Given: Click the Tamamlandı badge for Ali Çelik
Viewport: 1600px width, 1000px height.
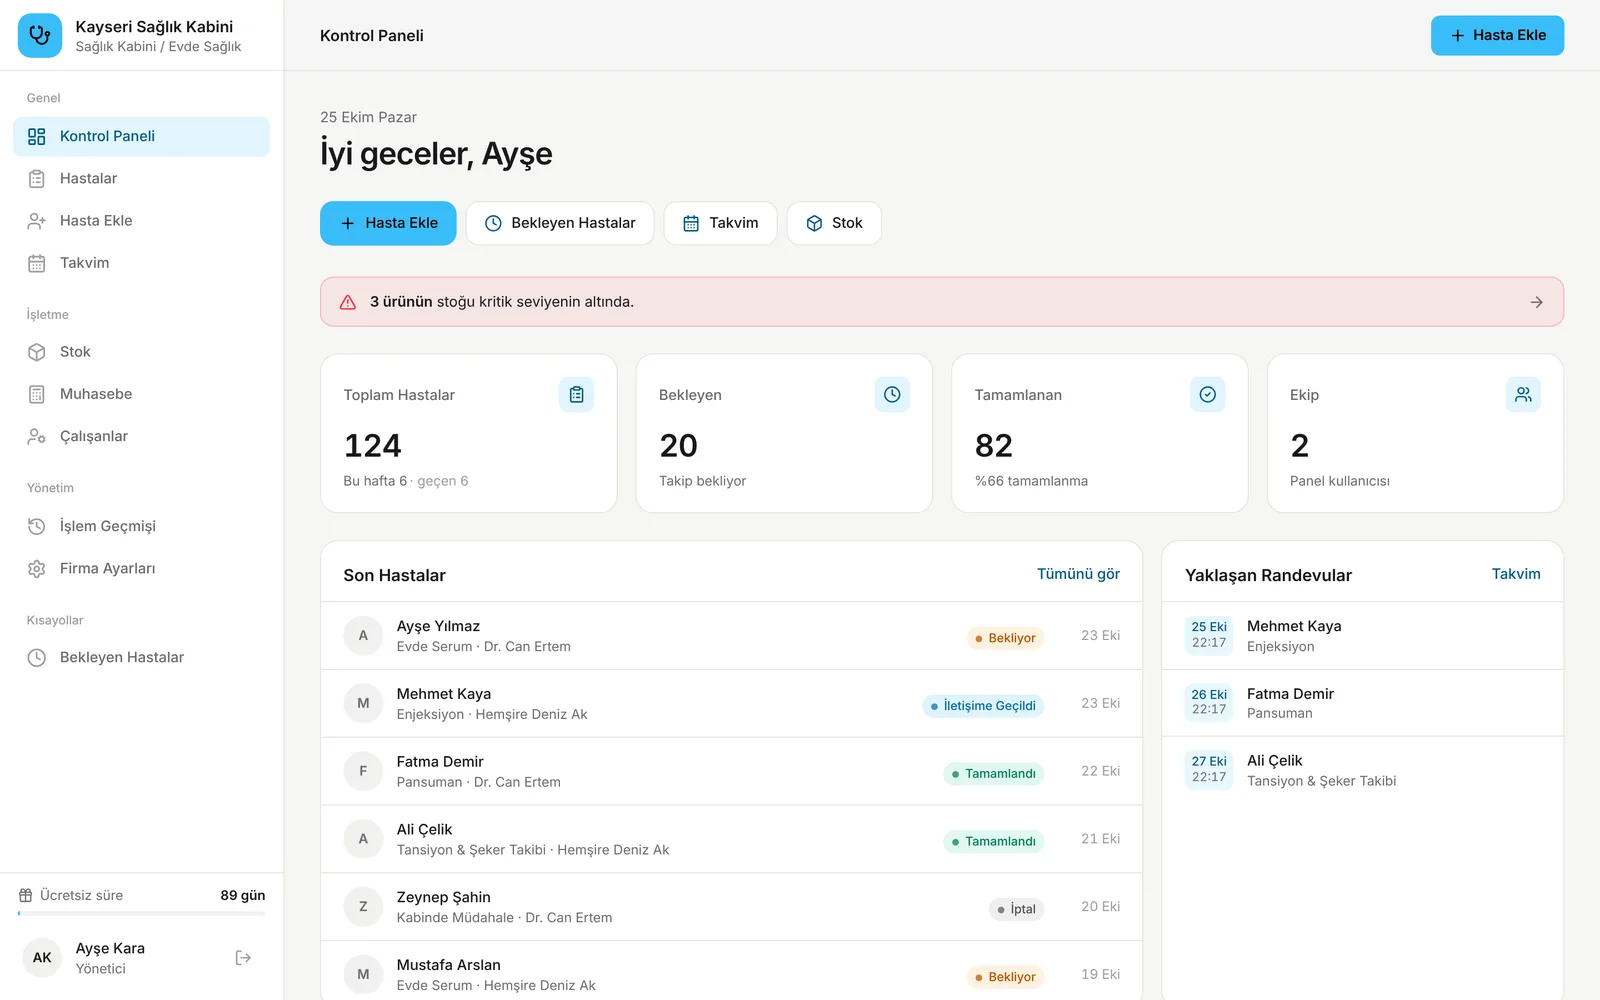Looking at the screenshot, I should 993,842.
